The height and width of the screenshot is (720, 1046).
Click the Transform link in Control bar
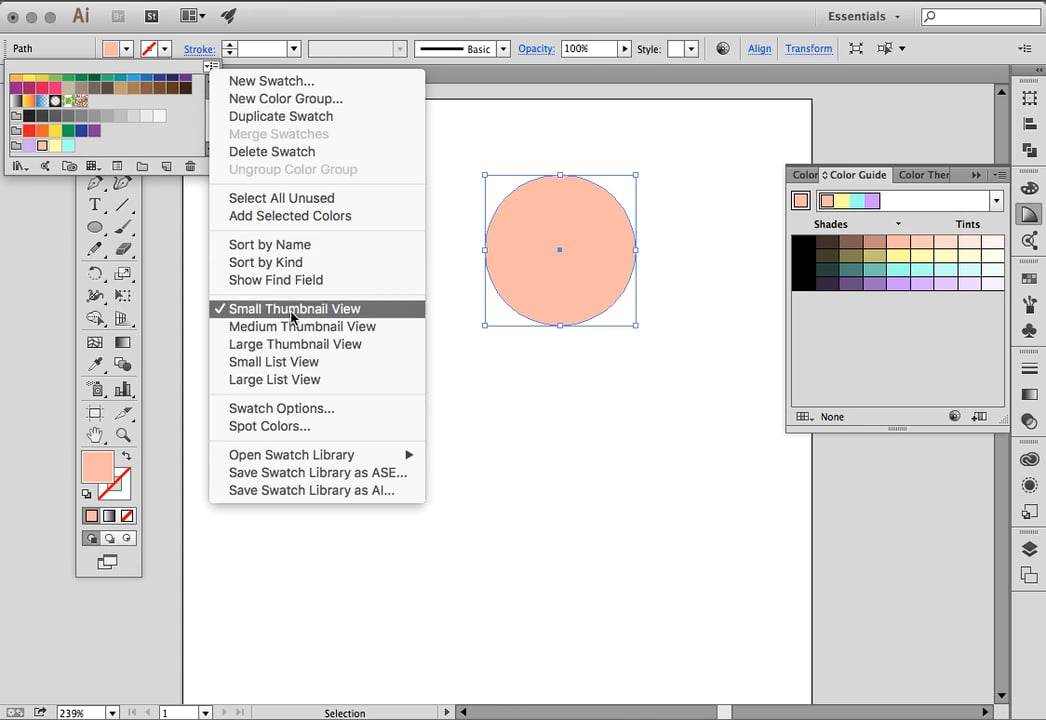click(809, 49)
